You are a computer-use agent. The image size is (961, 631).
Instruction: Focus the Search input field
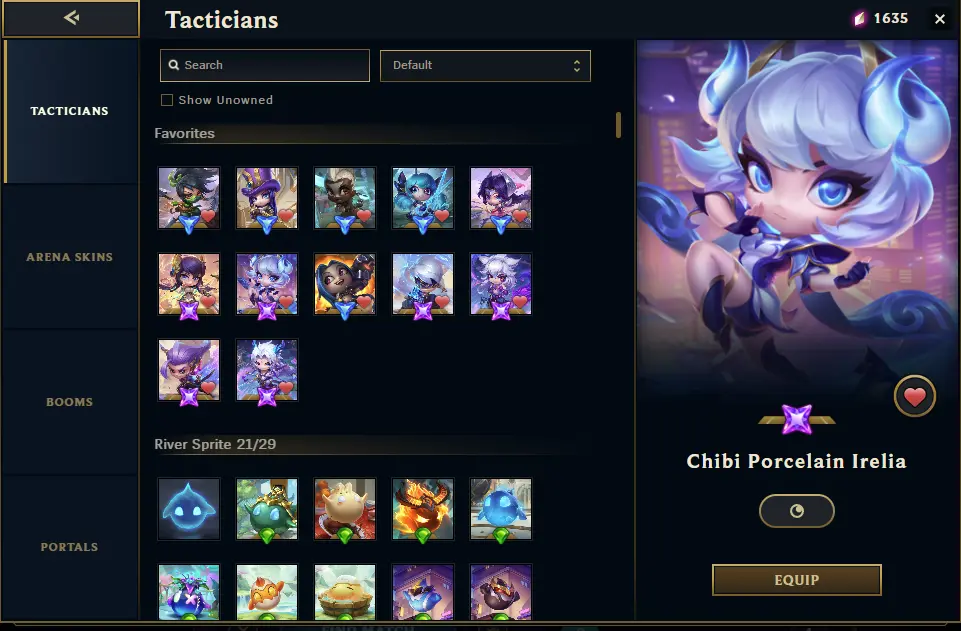click(265, 66)
